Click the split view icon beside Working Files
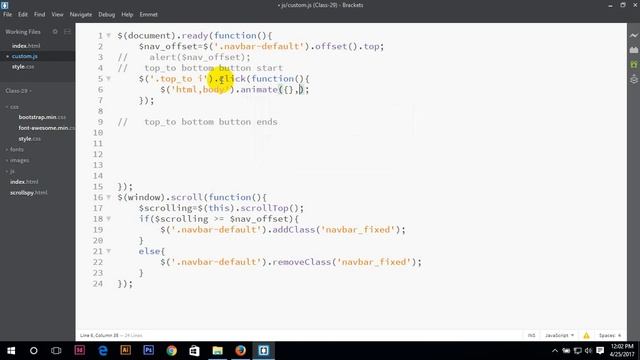640x360 pixels. [x=67, y=31]
